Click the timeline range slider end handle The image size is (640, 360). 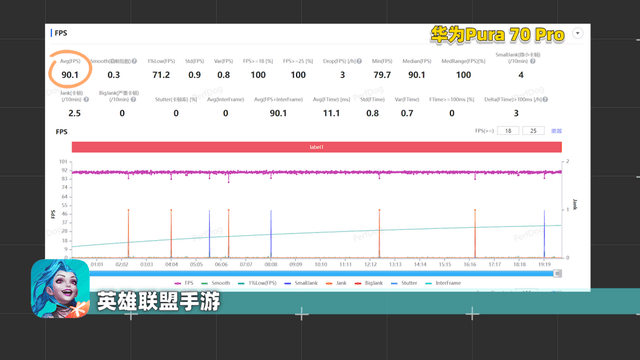pos(557,273)
